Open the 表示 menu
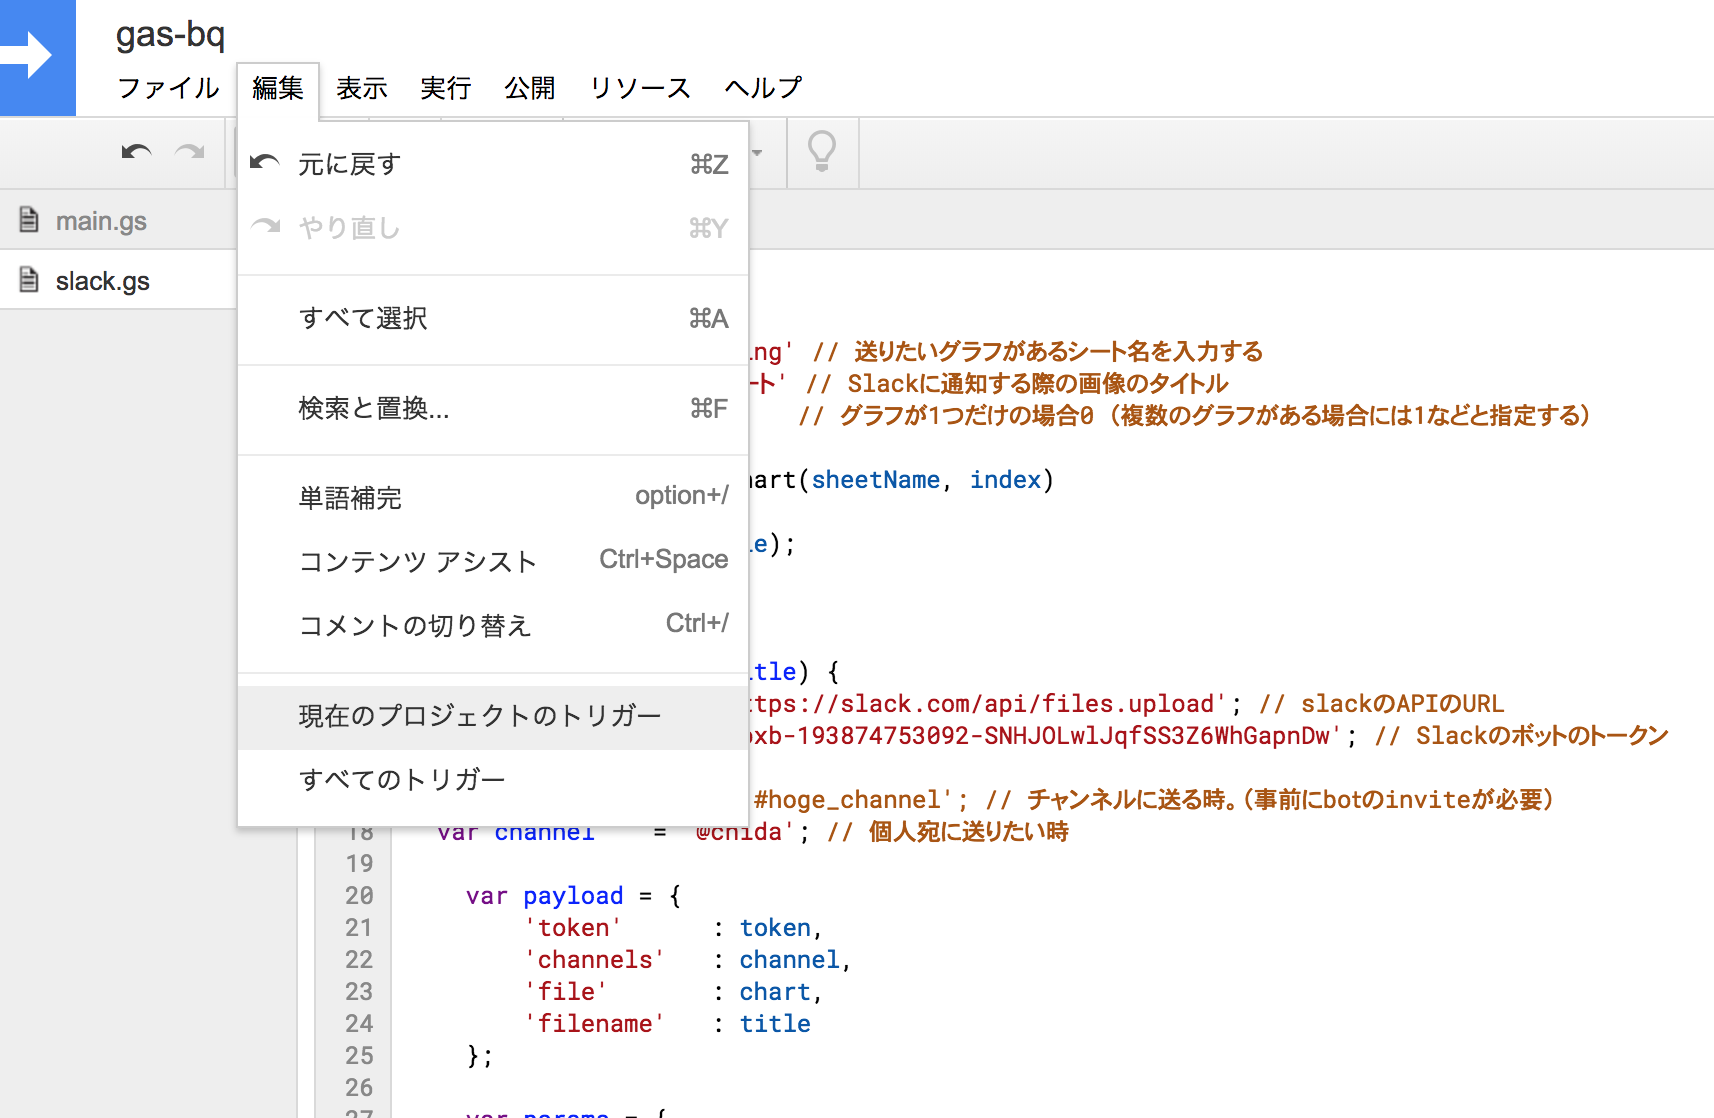Screen dimensions: 1714x1118 click(362, 88)
